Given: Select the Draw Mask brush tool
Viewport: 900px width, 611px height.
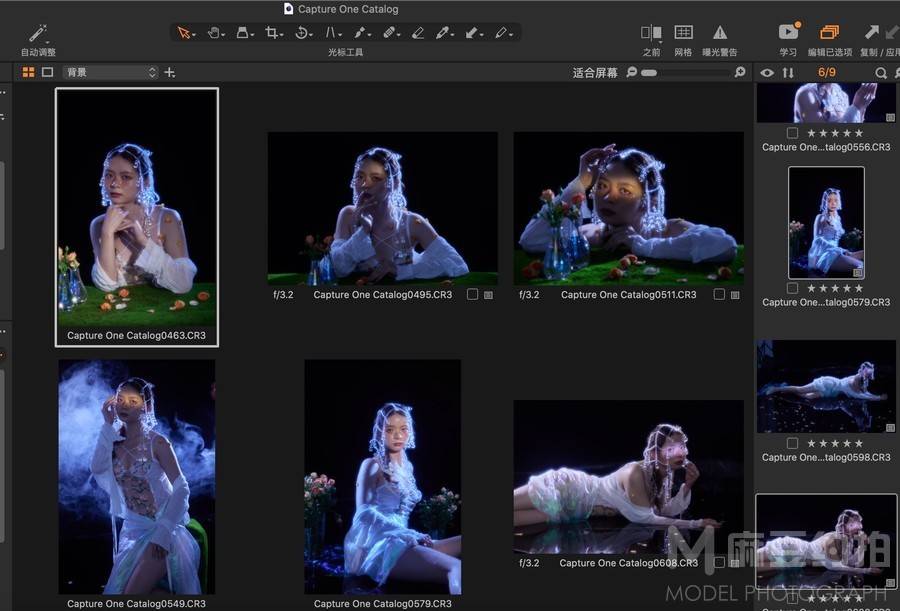Looking at the screenshot, I should pos(360,33).
